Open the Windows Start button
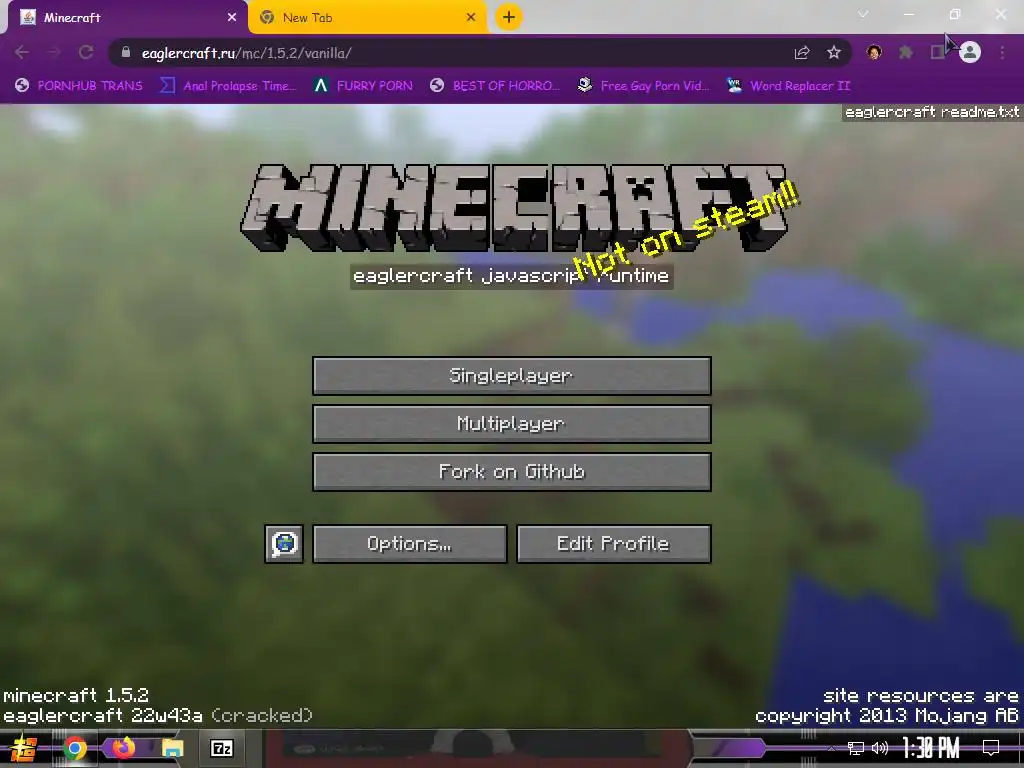 (x=24, y=748)
